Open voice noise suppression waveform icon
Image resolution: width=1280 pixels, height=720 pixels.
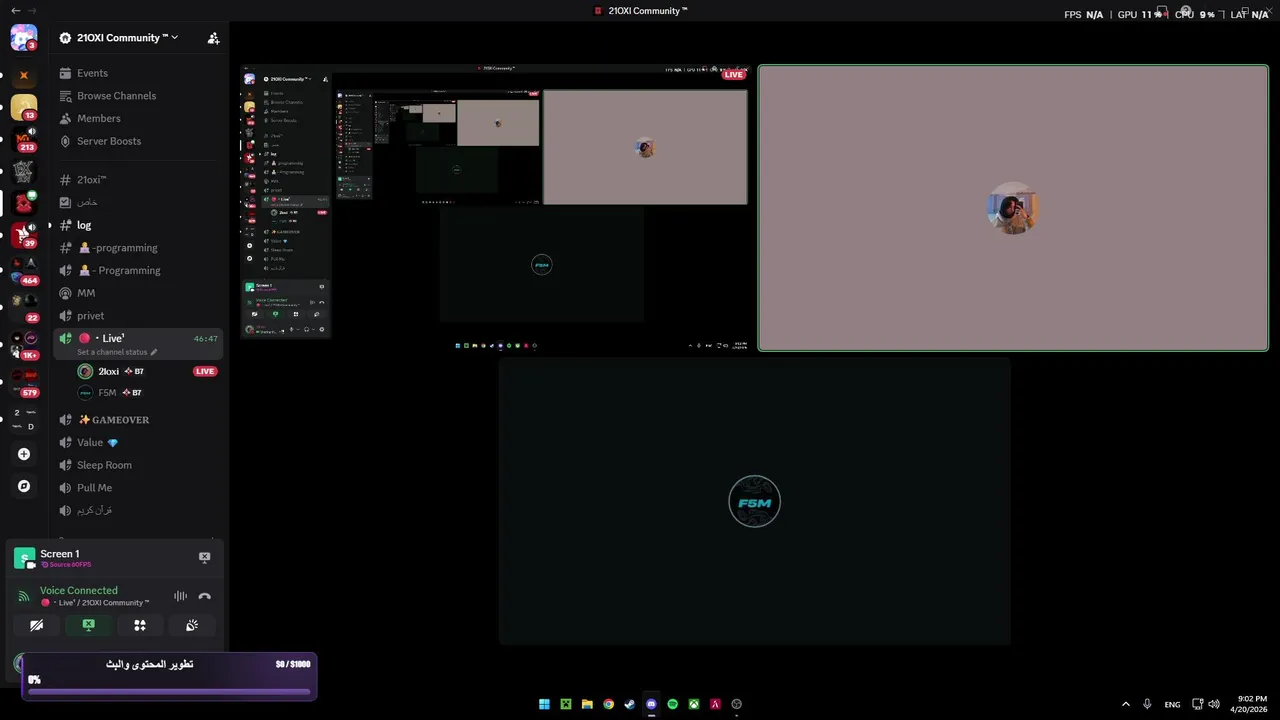(180, 596)
